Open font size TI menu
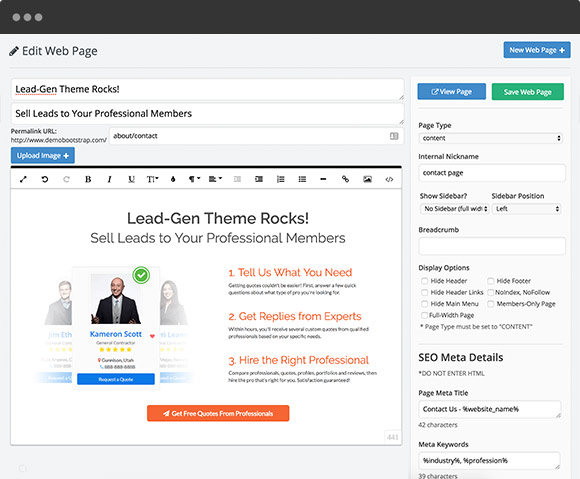The image size is (580, 479). click(152, 179)
